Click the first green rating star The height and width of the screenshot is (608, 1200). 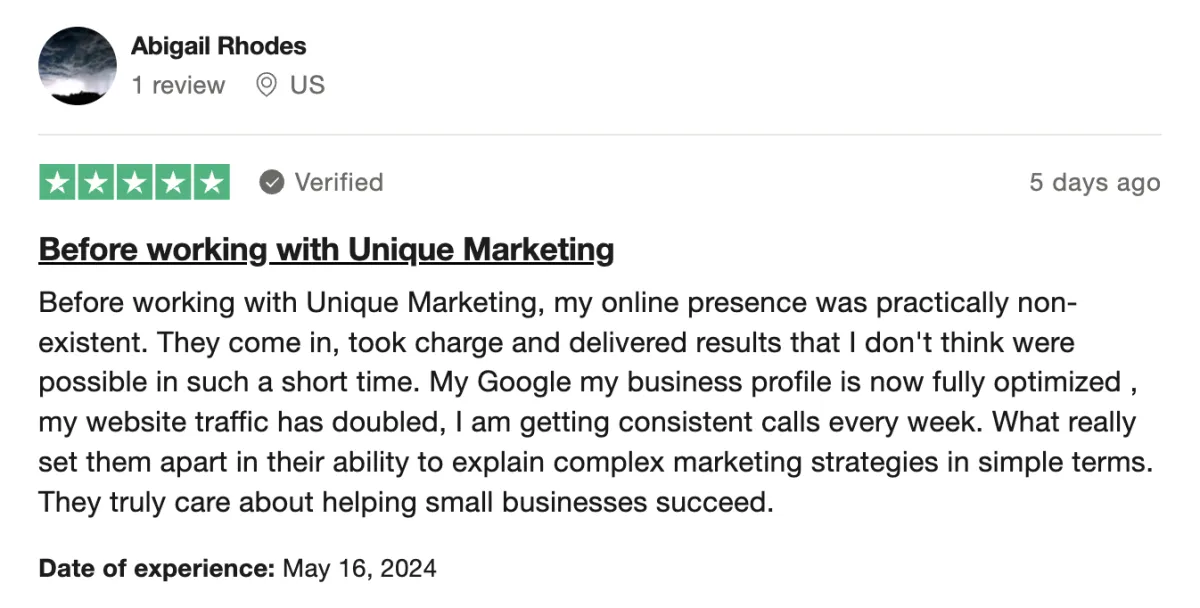58,182
